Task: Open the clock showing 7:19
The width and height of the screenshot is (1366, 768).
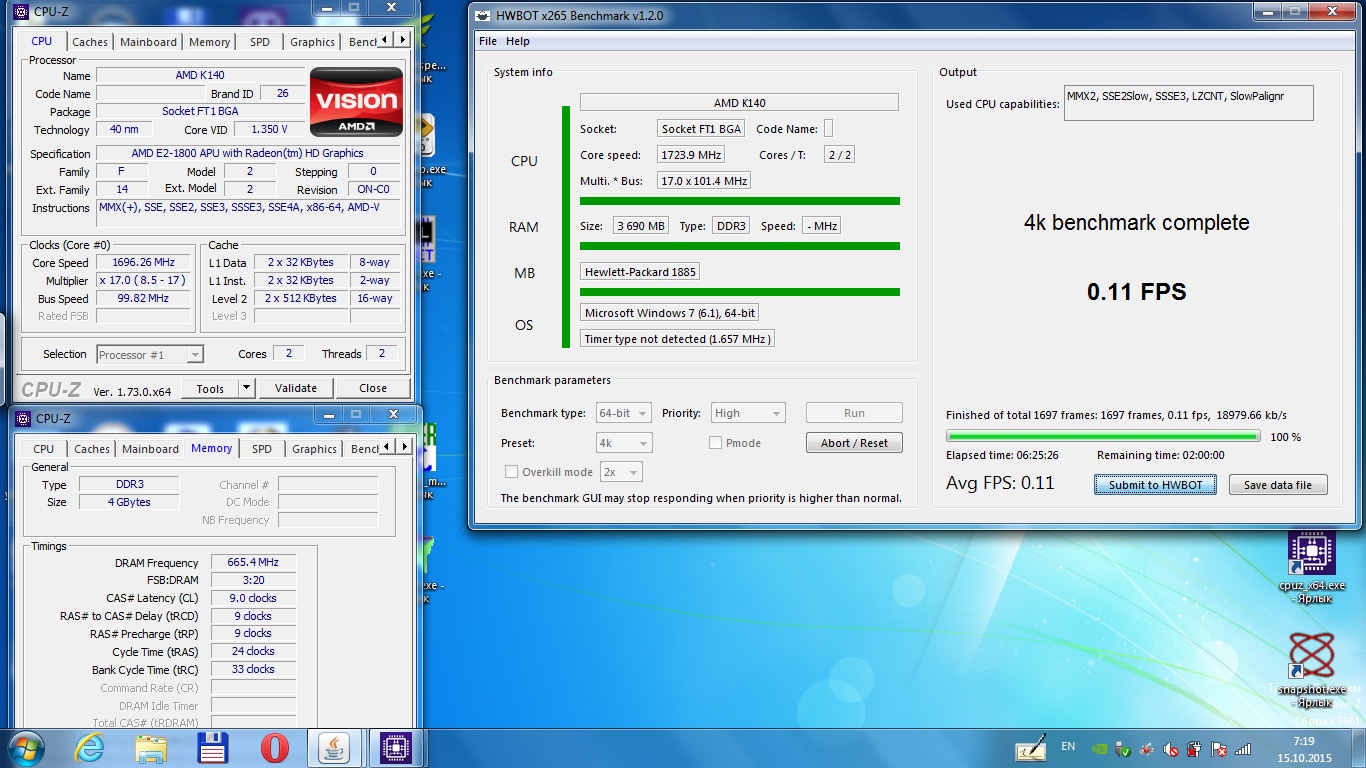Action: tap(1303, 748)
